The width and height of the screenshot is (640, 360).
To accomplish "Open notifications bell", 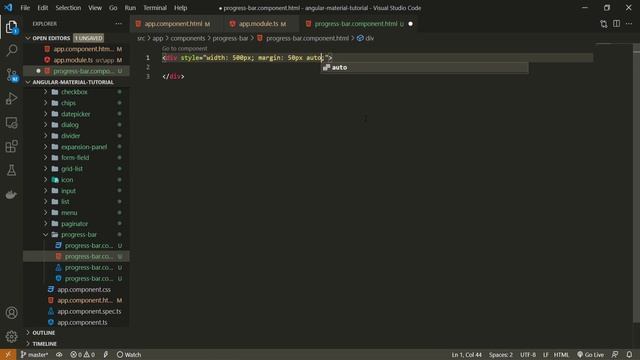I will pos(629,355).
